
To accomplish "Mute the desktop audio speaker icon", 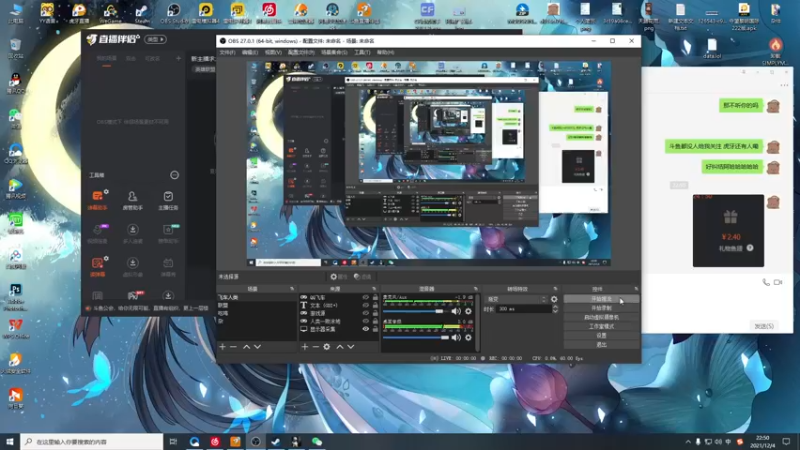I will click(456, 337).
